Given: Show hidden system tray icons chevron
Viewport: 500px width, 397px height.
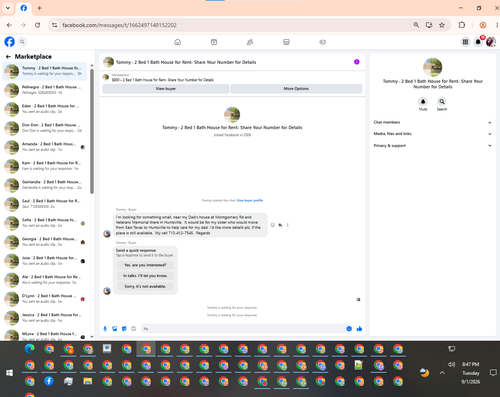Looking at the screenshot, I should 442,373.
